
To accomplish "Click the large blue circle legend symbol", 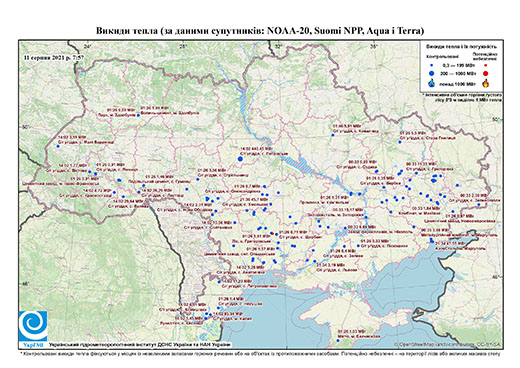I will (431, 74).
